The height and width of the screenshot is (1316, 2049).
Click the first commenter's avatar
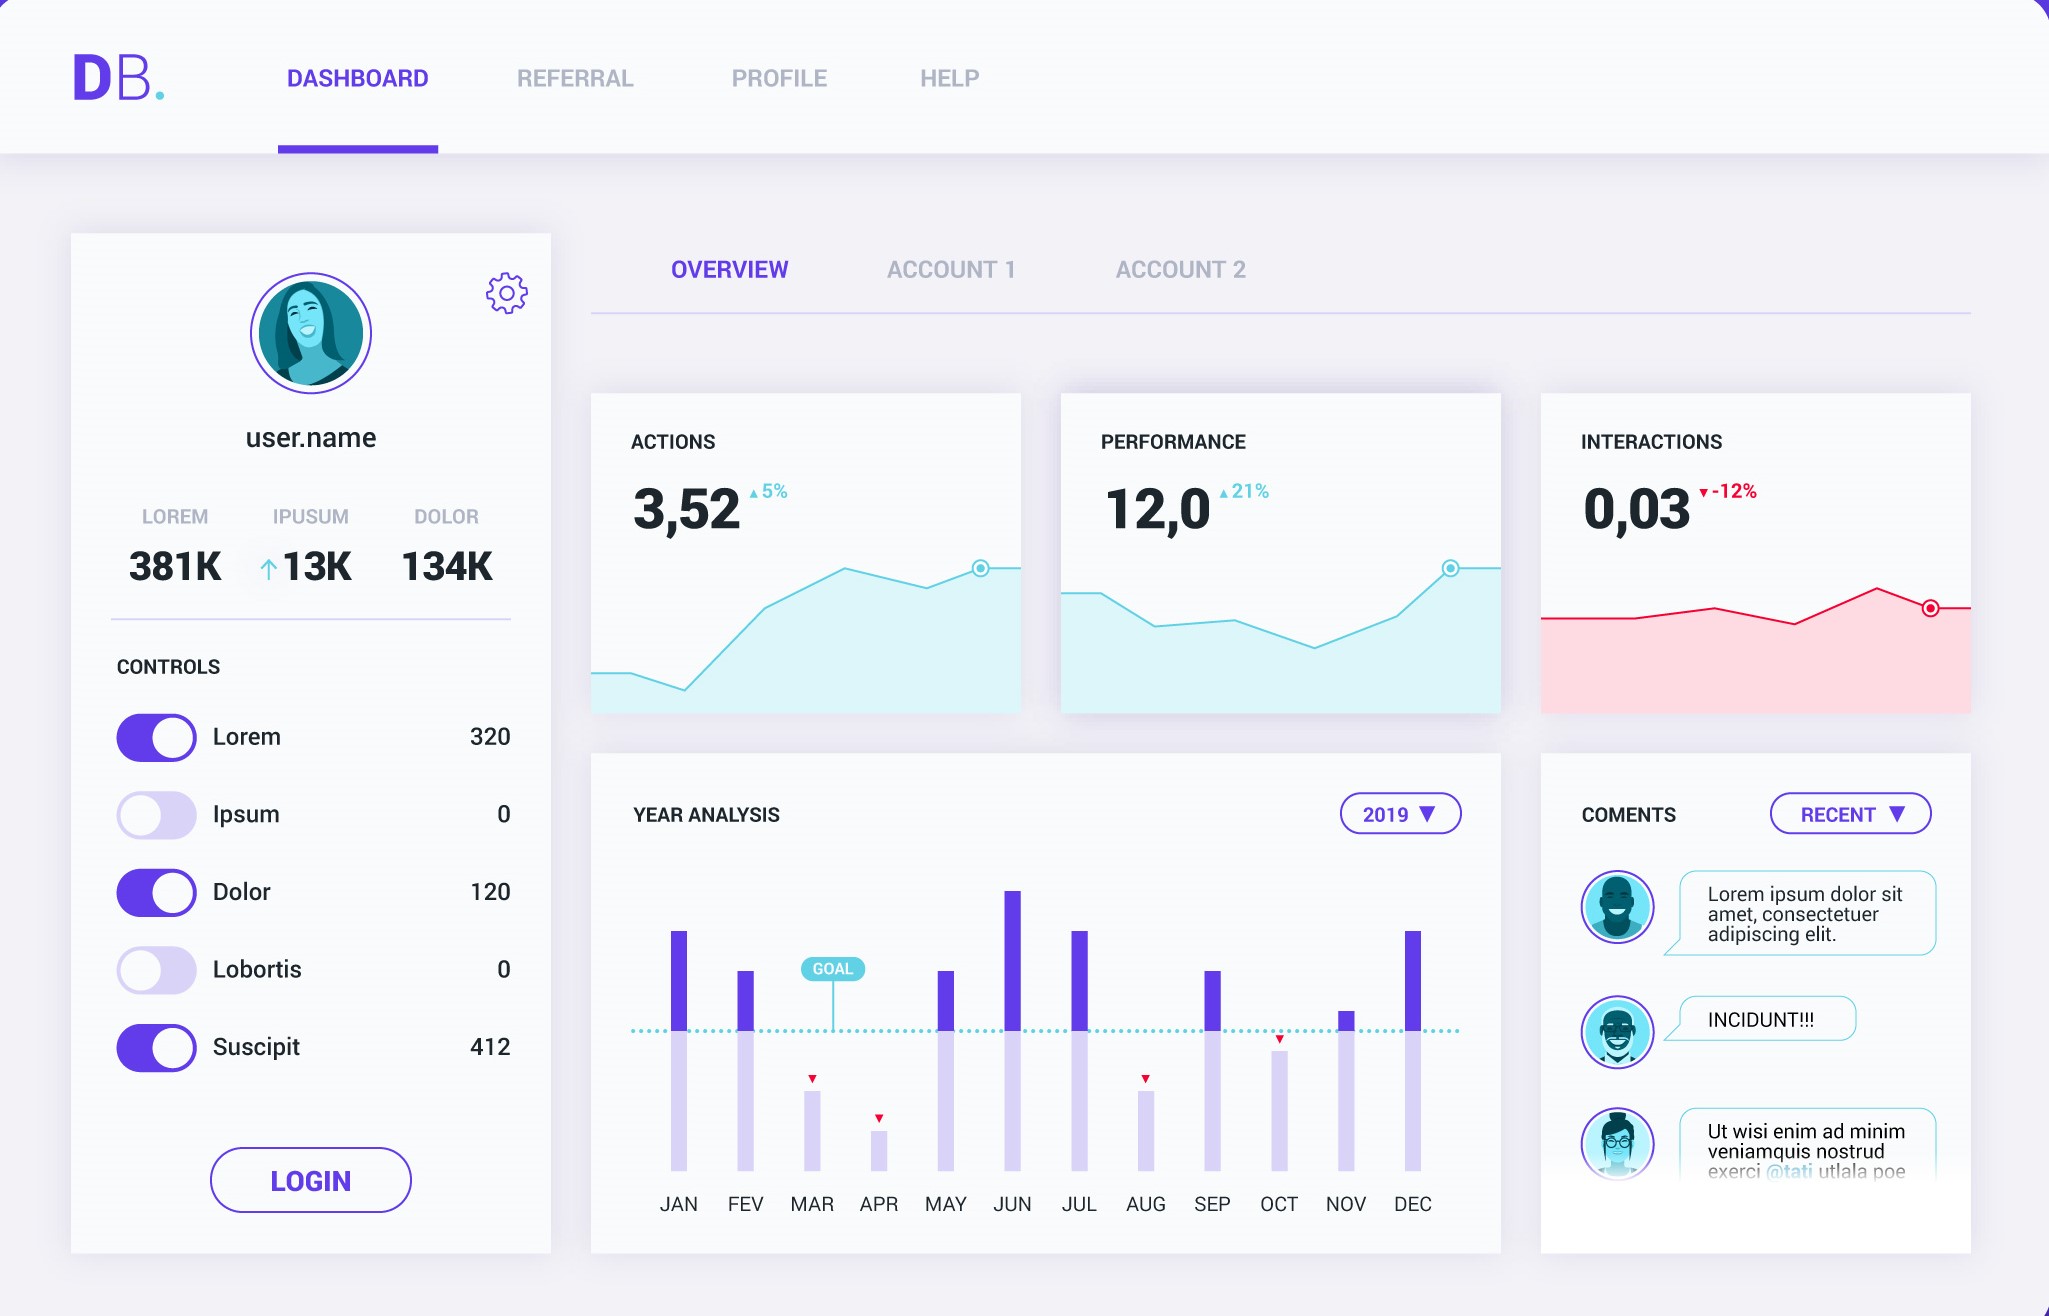(1617, 908)
